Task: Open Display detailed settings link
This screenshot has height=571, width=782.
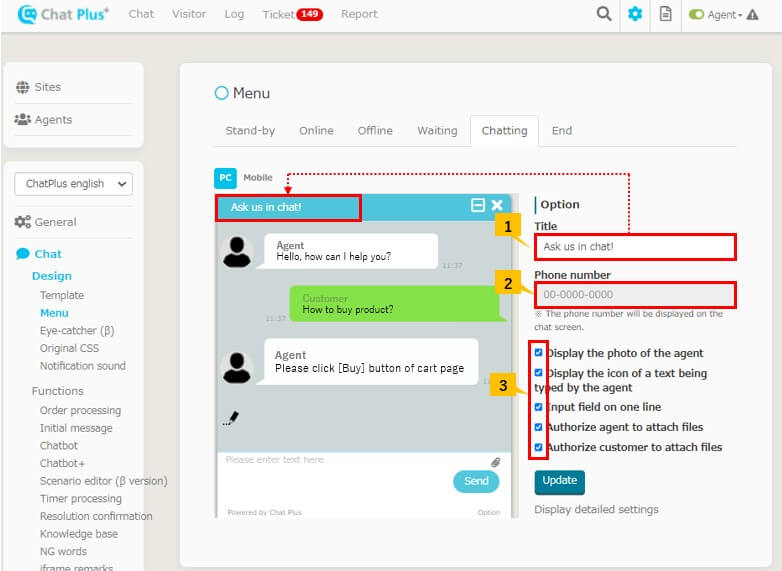Action: click(x=596, y=510)
